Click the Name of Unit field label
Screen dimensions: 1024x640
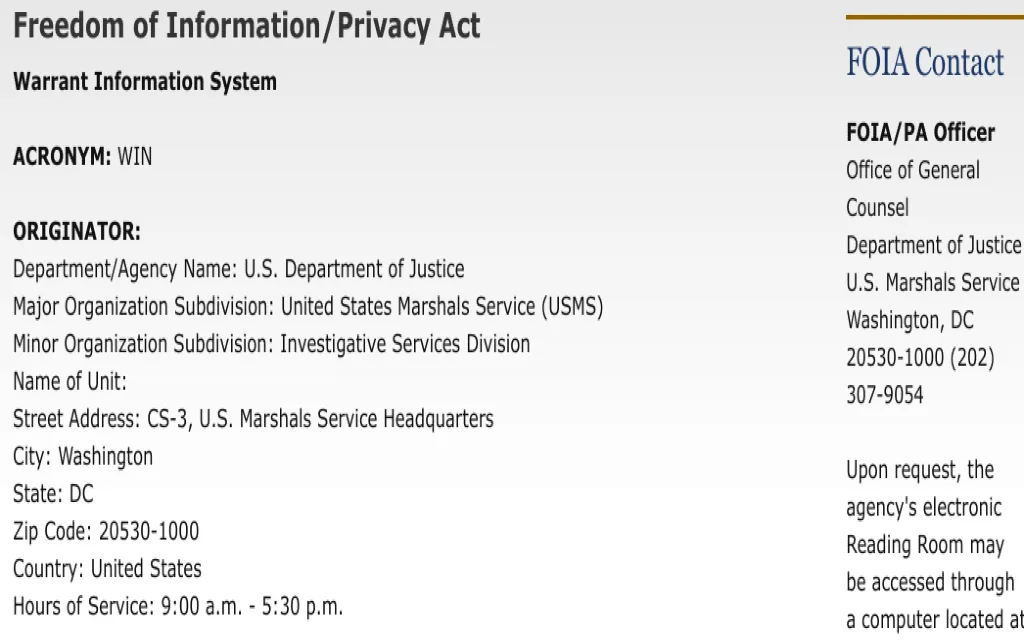(70, 381)
